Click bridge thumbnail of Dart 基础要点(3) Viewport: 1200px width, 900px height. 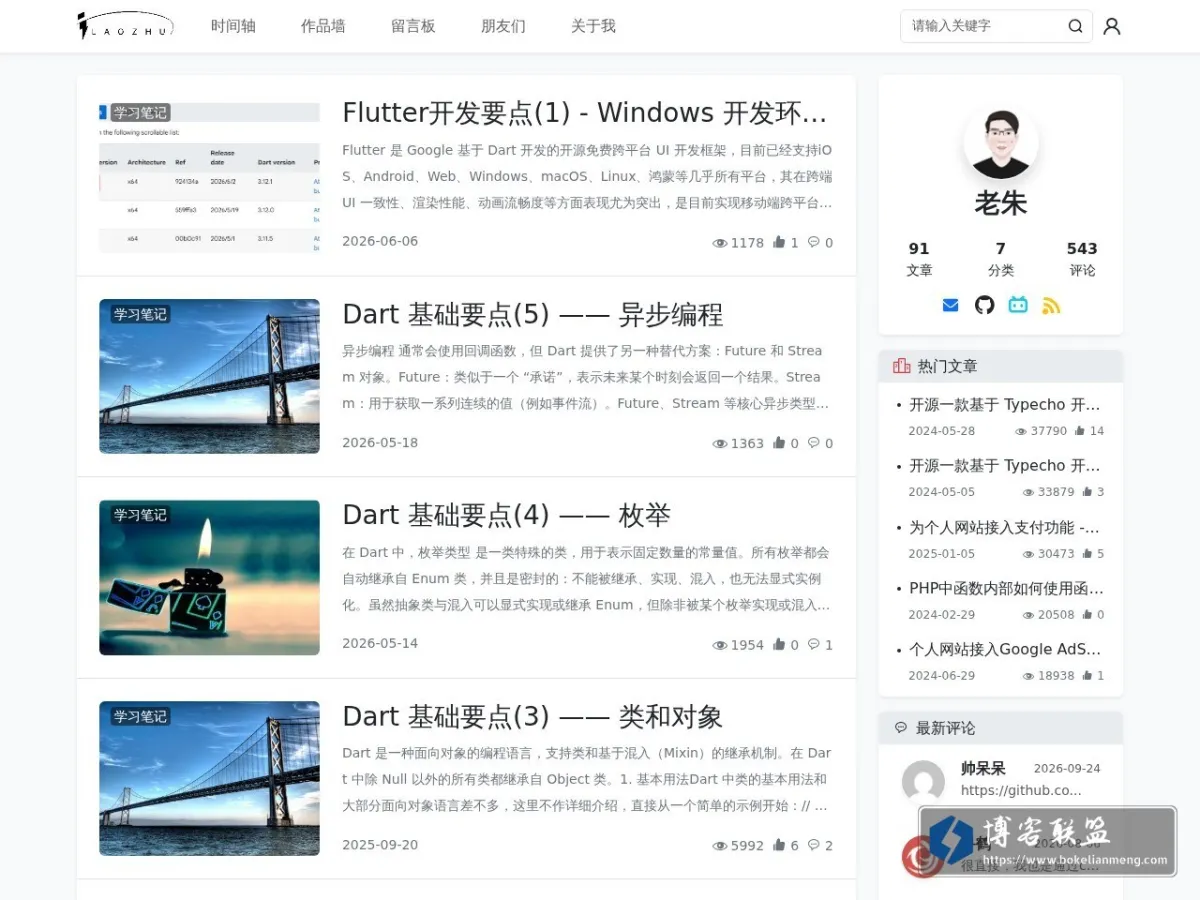[209, 778]
